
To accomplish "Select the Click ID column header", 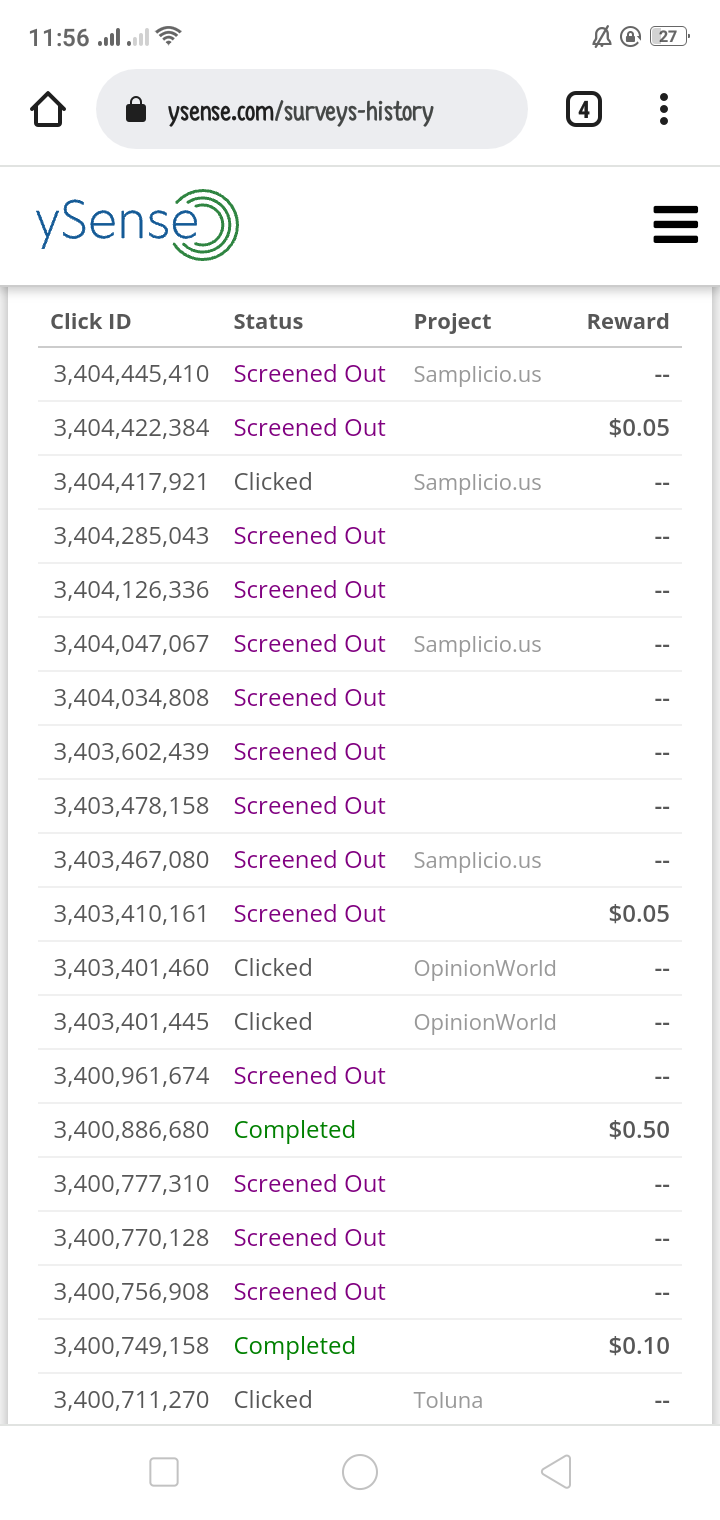I will (x=91, y=322).
